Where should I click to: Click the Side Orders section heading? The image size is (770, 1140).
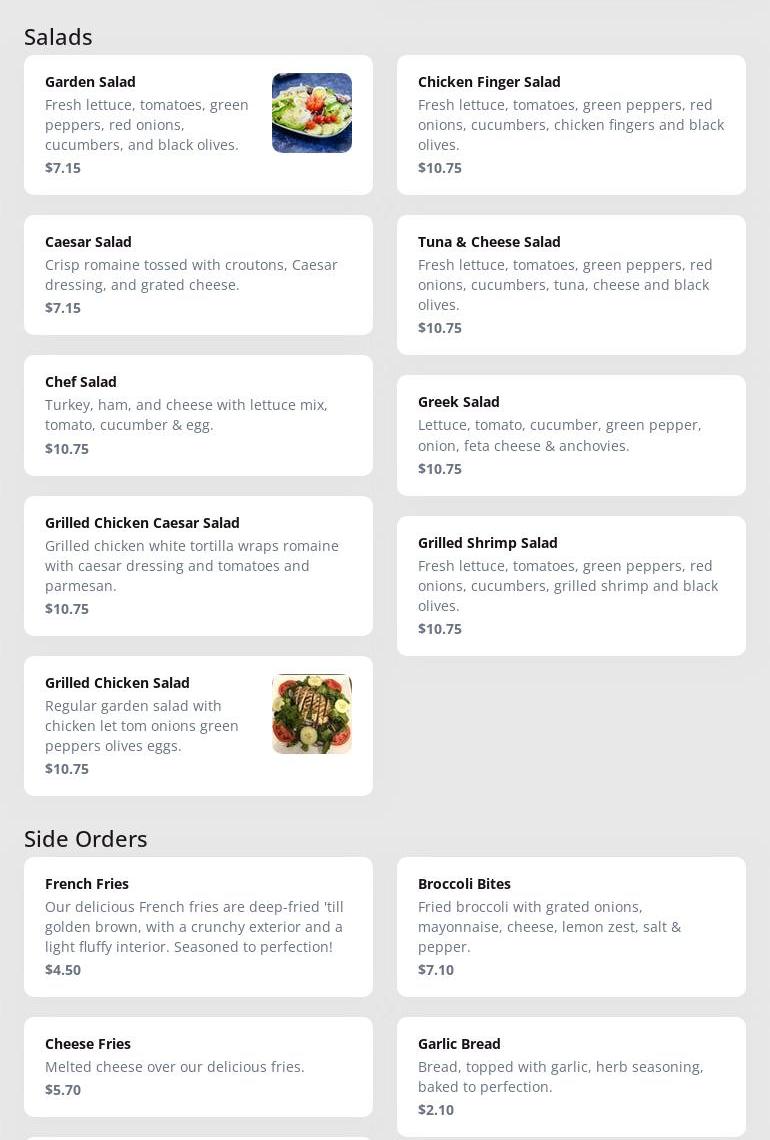86,839
